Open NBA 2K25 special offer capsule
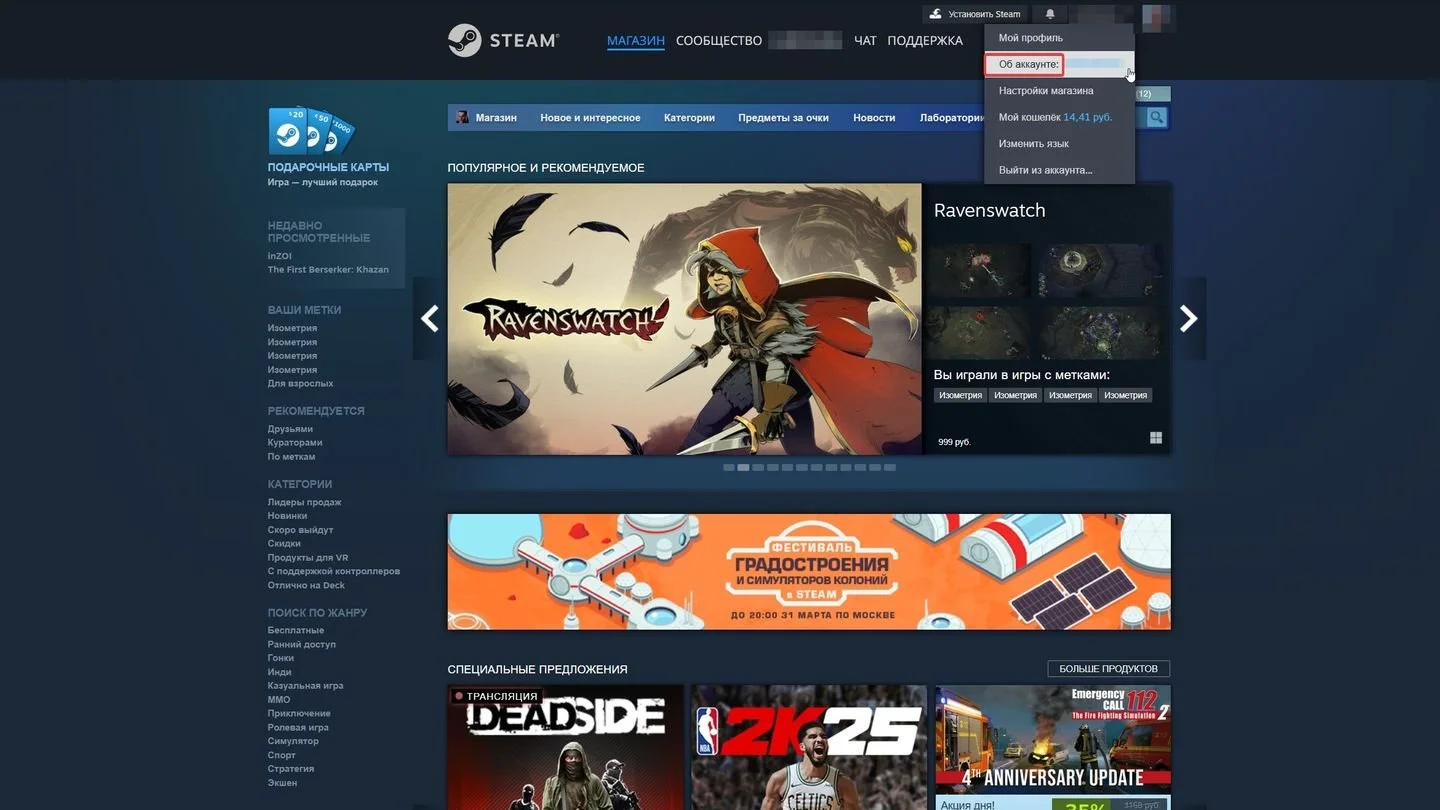Screen dimensions: 1440x810 click(x=809, y=747)
